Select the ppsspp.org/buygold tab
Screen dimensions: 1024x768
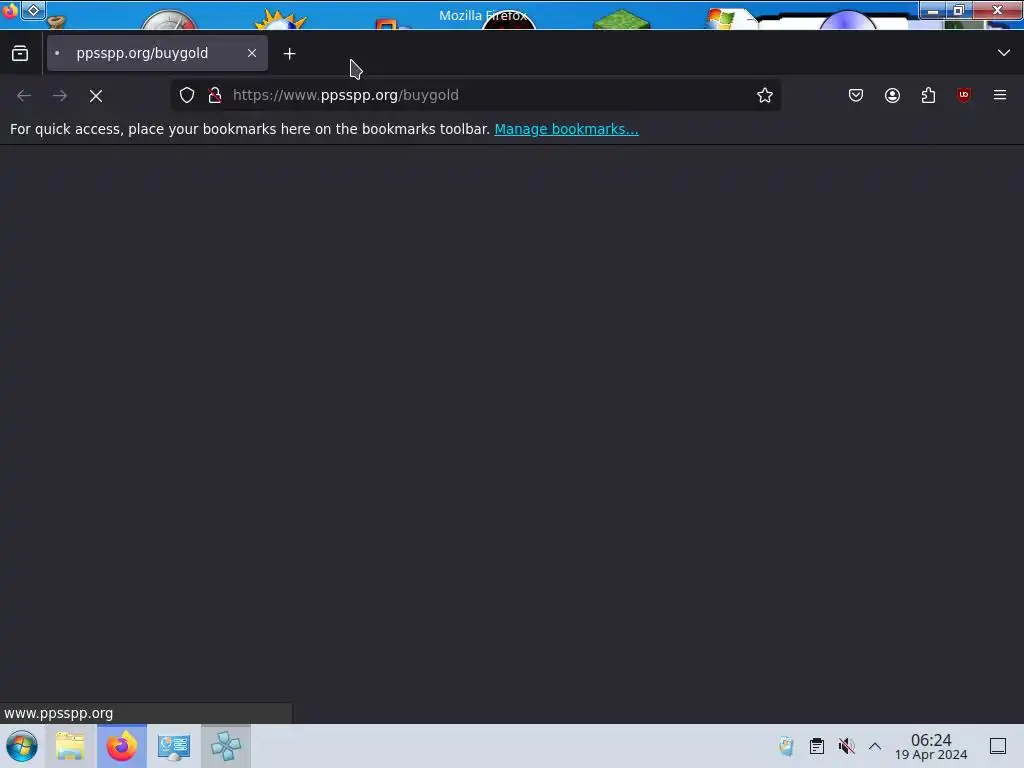[x=157, y=53]
